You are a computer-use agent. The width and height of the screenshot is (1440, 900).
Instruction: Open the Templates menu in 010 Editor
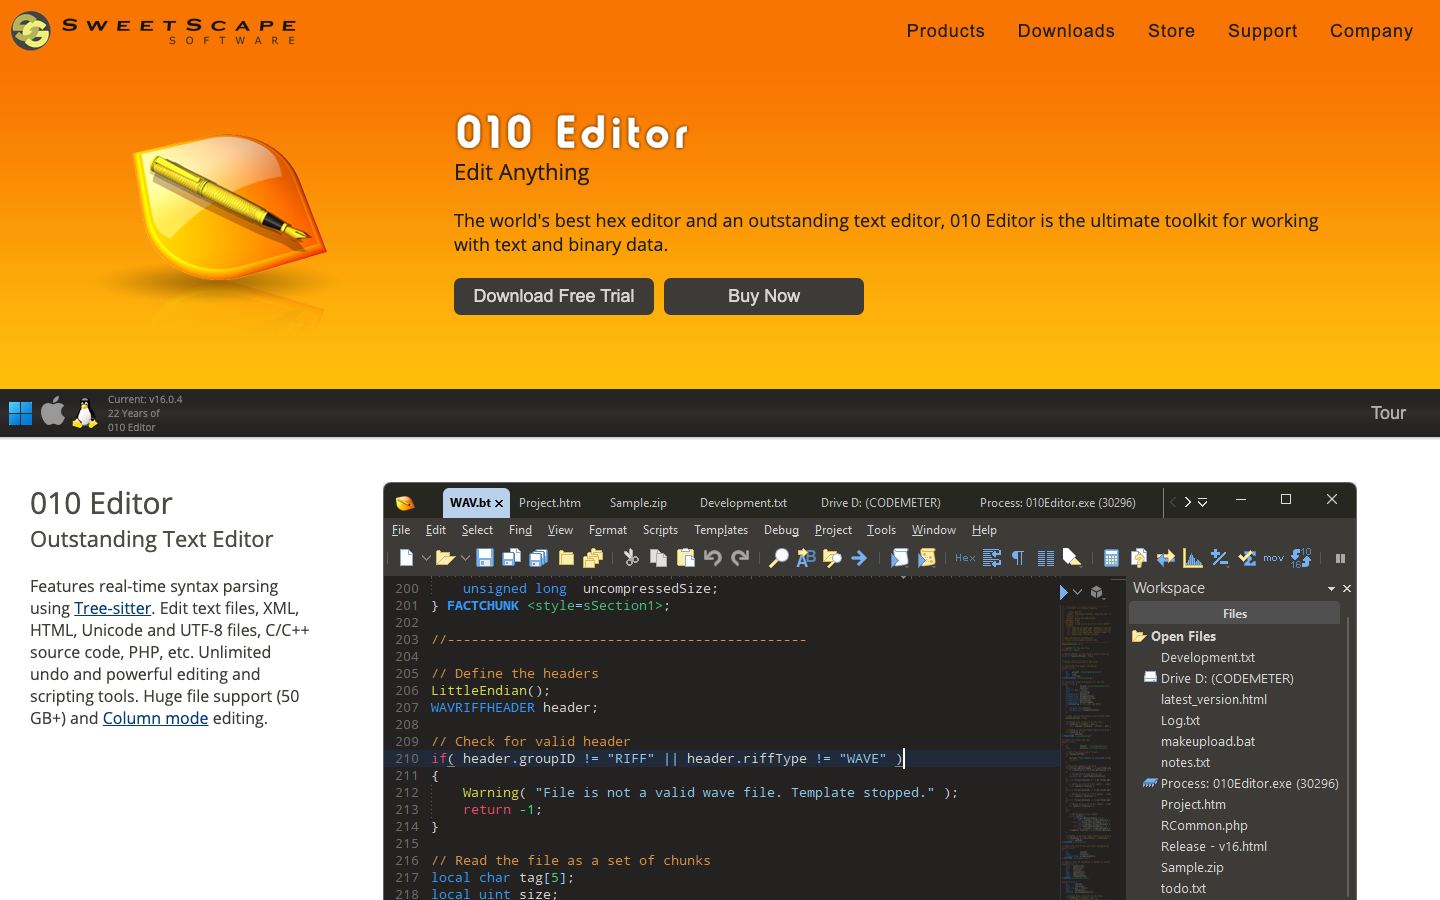tap(721, 530)
